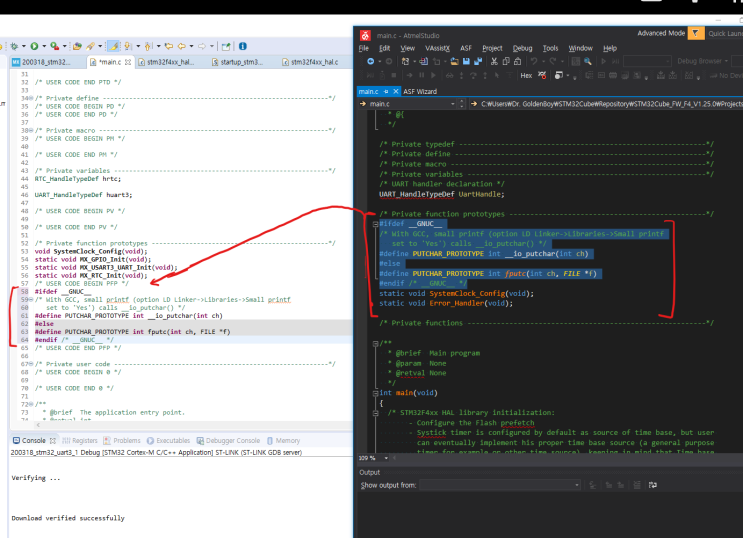The width and height of the screenshot is (743, 538).
Task: Open the dropdown arrow next to the Debug bug icon
Action: [24, 46]
